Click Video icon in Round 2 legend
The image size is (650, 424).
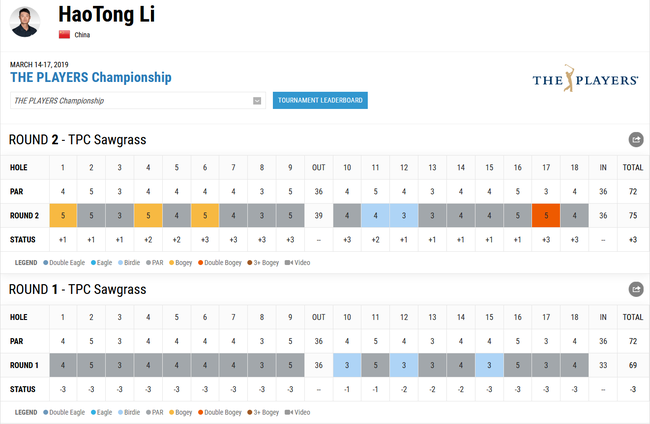[289, 262]
